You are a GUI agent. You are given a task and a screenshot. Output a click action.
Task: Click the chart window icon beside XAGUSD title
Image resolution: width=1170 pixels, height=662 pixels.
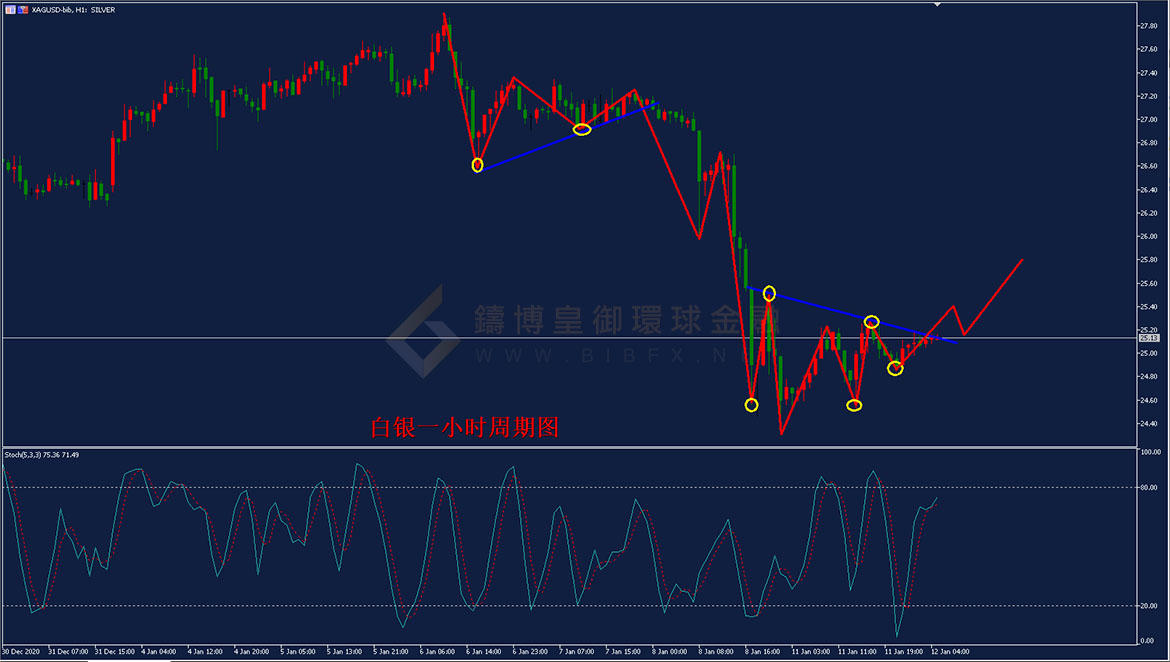10,10
